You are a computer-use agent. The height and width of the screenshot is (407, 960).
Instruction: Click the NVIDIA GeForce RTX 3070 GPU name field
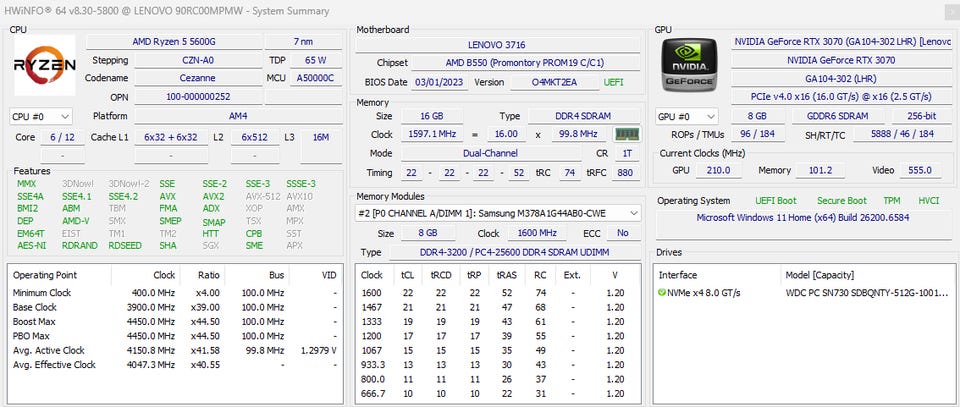tap(842, 60)
